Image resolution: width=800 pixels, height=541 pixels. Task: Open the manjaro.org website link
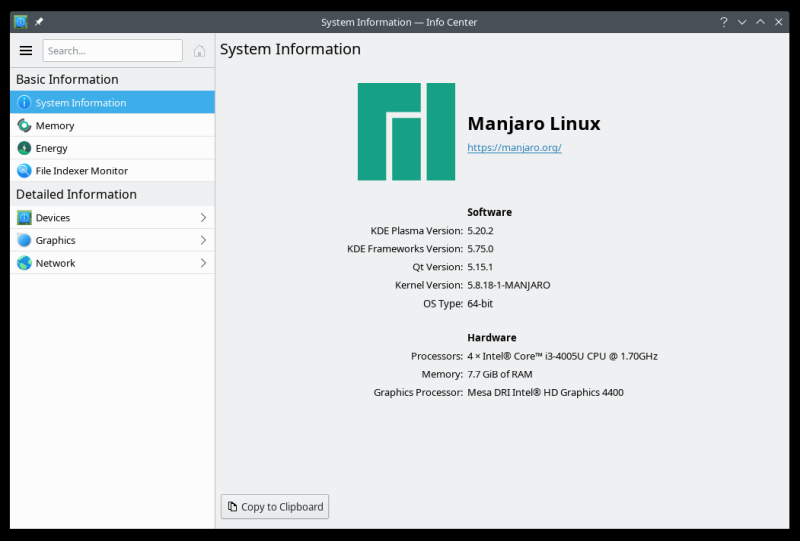[514, 148]
